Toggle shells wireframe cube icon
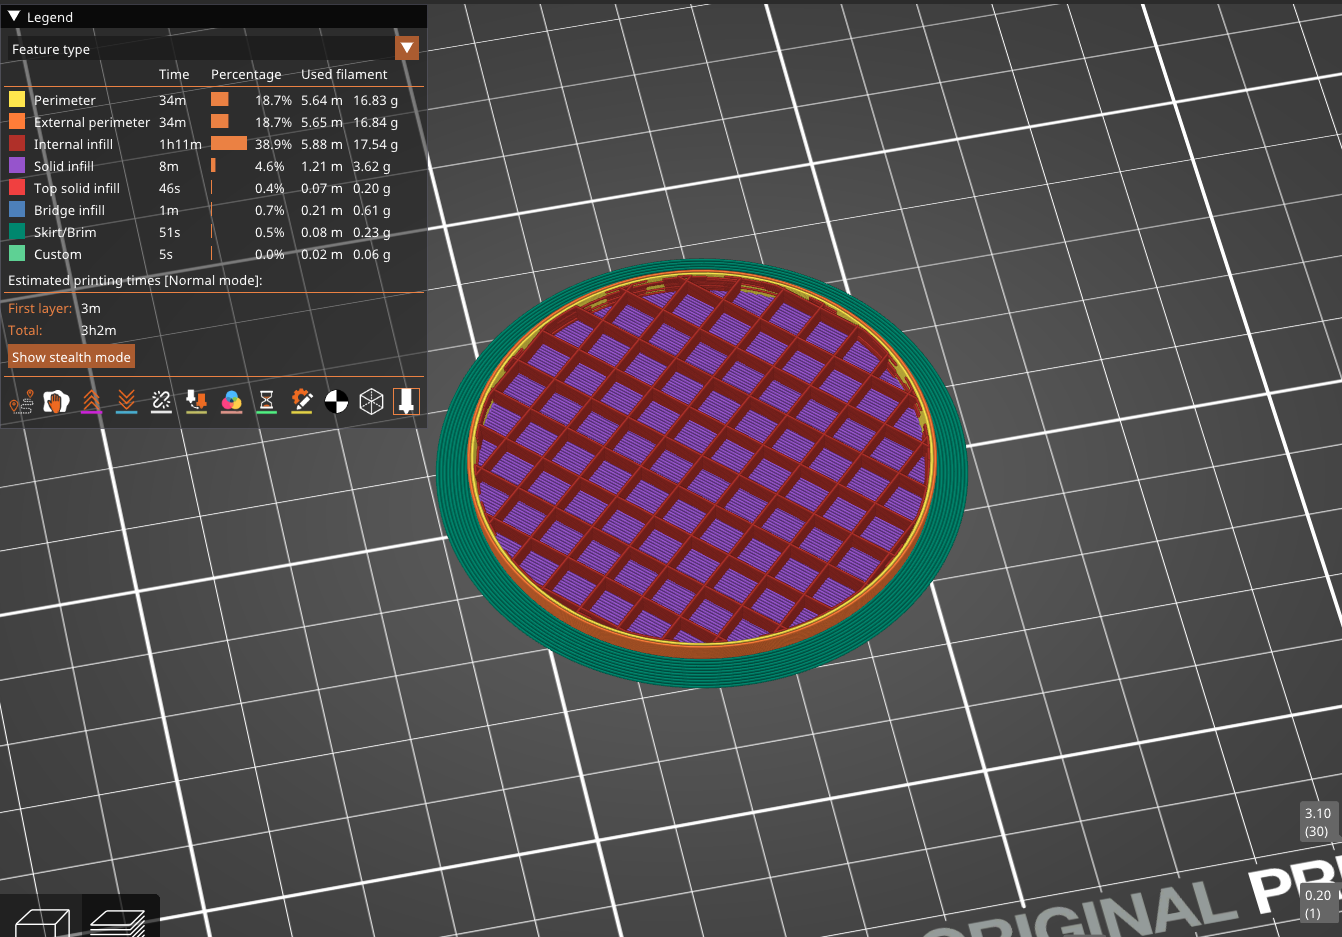1342x937 pixels. [371, 402]
